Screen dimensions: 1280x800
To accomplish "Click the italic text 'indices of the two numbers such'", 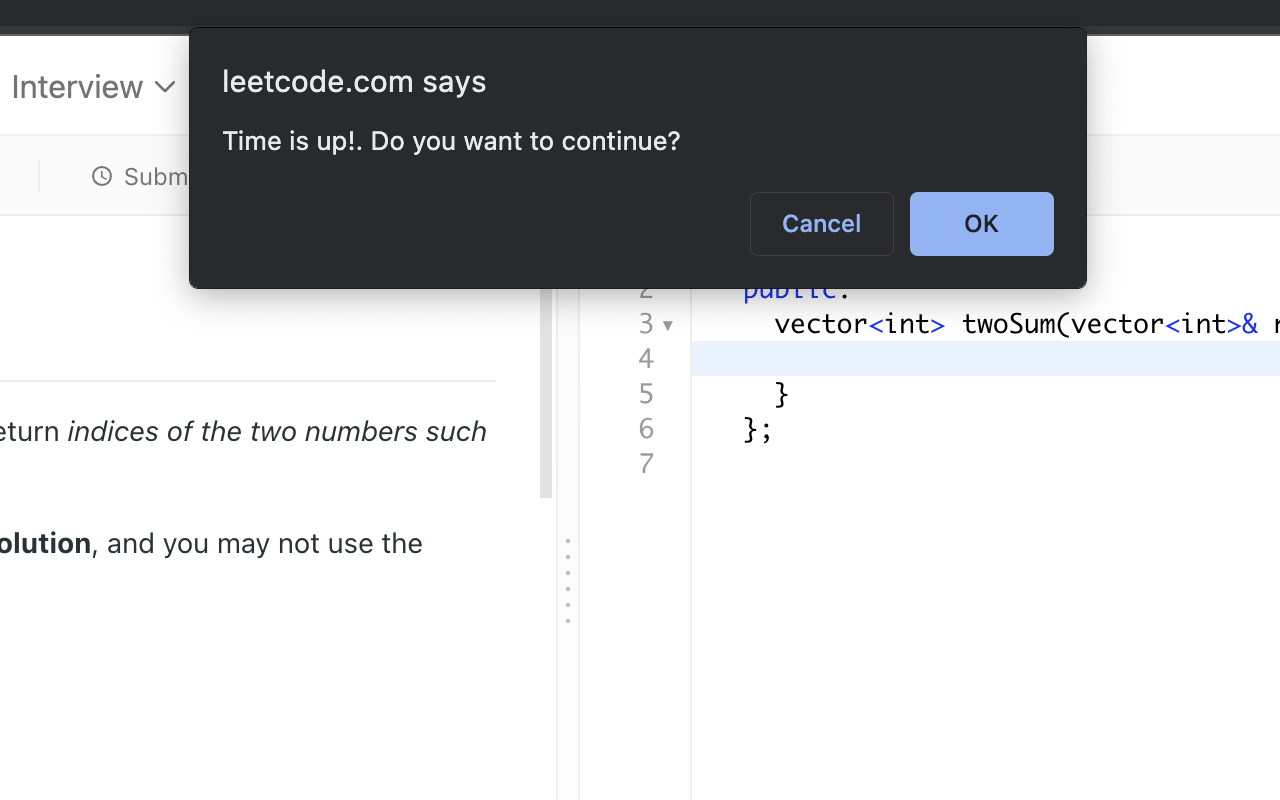I will coord(277,432).
